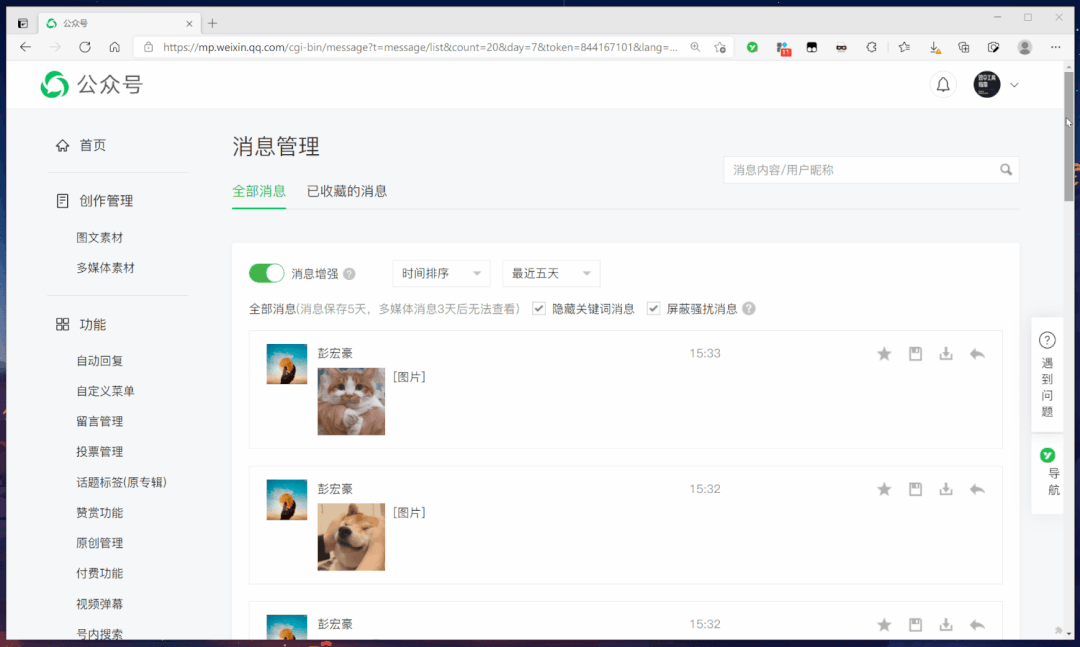The width and height of the screenshot is (1080, 647).
Task: Download the 15:32 dog picture message
Action: 946,489
